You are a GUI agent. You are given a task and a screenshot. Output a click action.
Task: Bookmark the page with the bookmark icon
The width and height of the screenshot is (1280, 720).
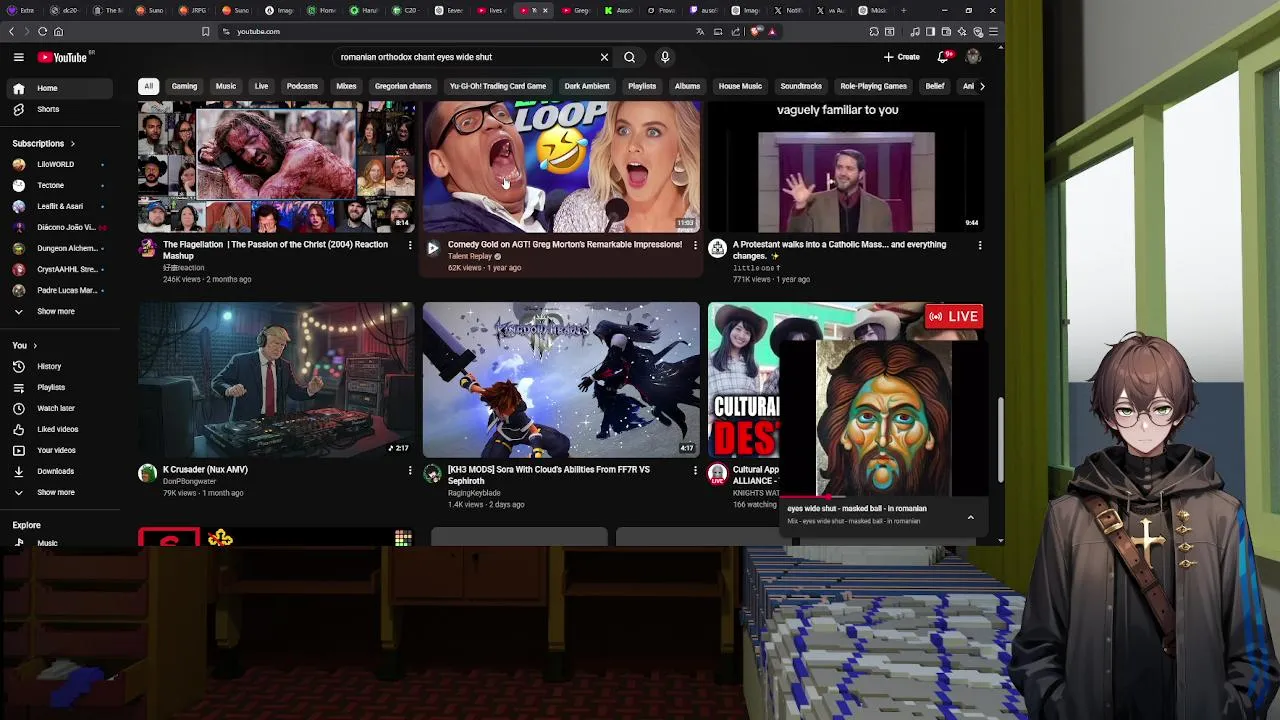pos(205,31)
